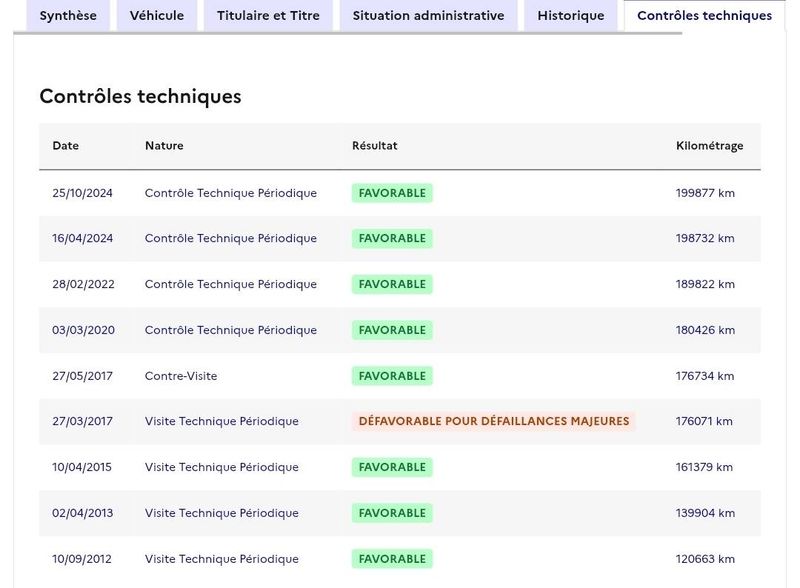The width and height of the screenshot is (800, 588).
Task: Click the Résultat column header
Action: coord(374,145)
